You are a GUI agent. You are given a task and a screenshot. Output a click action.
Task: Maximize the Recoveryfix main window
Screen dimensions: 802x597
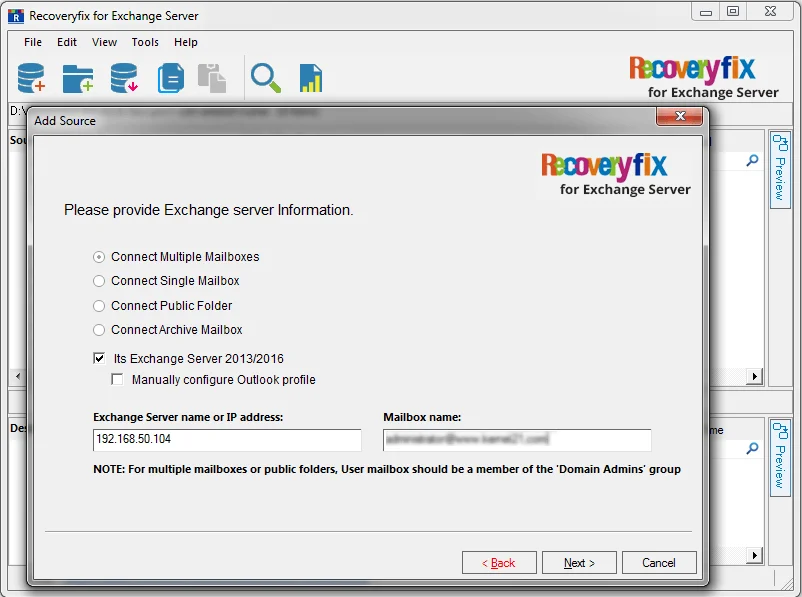(x=733, y=11)
